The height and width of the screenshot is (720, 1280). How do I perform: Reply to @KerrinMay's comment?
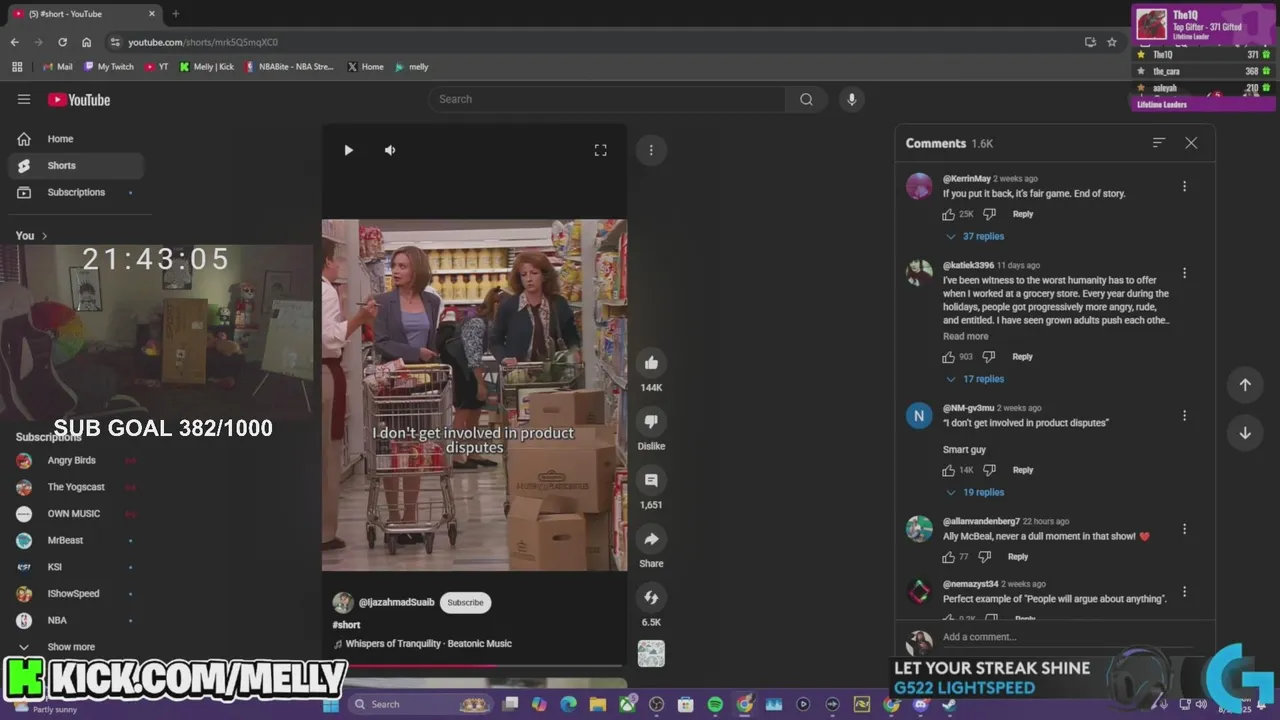coord(1023,214)
